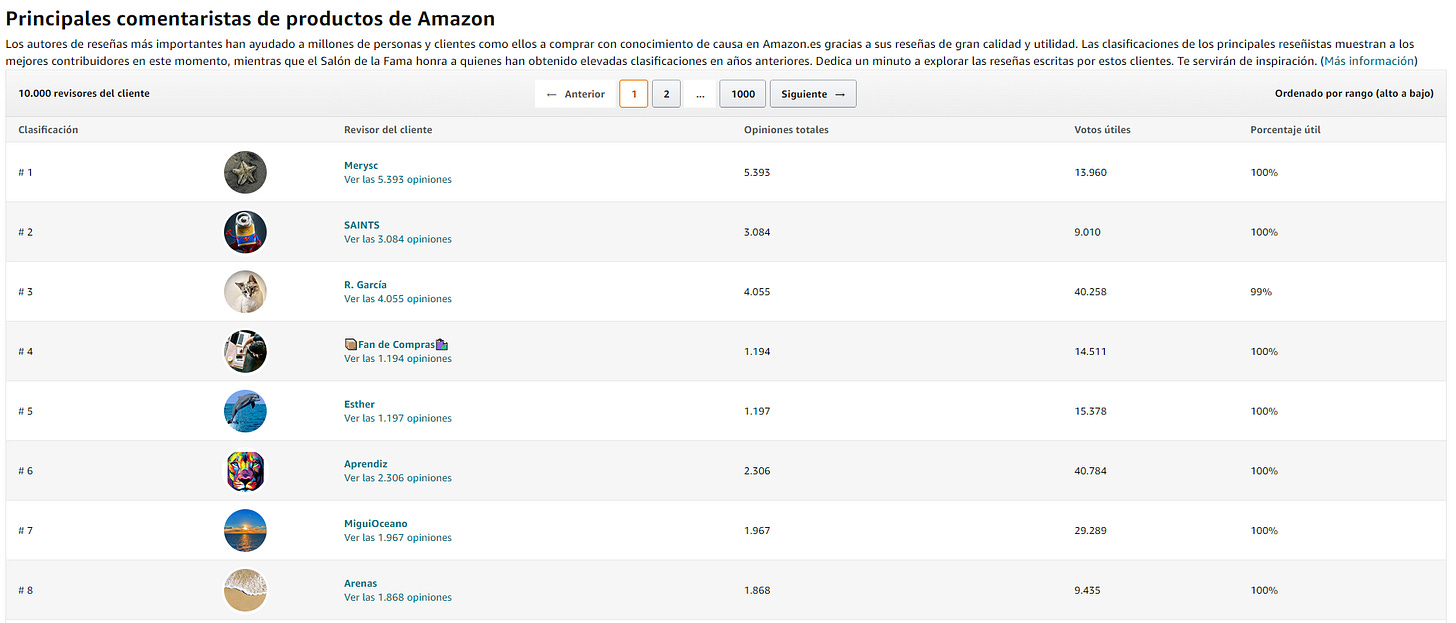Open reviewer profile SAINTS
This screenshot has width=1456, height=623.
tap(362, 225)
